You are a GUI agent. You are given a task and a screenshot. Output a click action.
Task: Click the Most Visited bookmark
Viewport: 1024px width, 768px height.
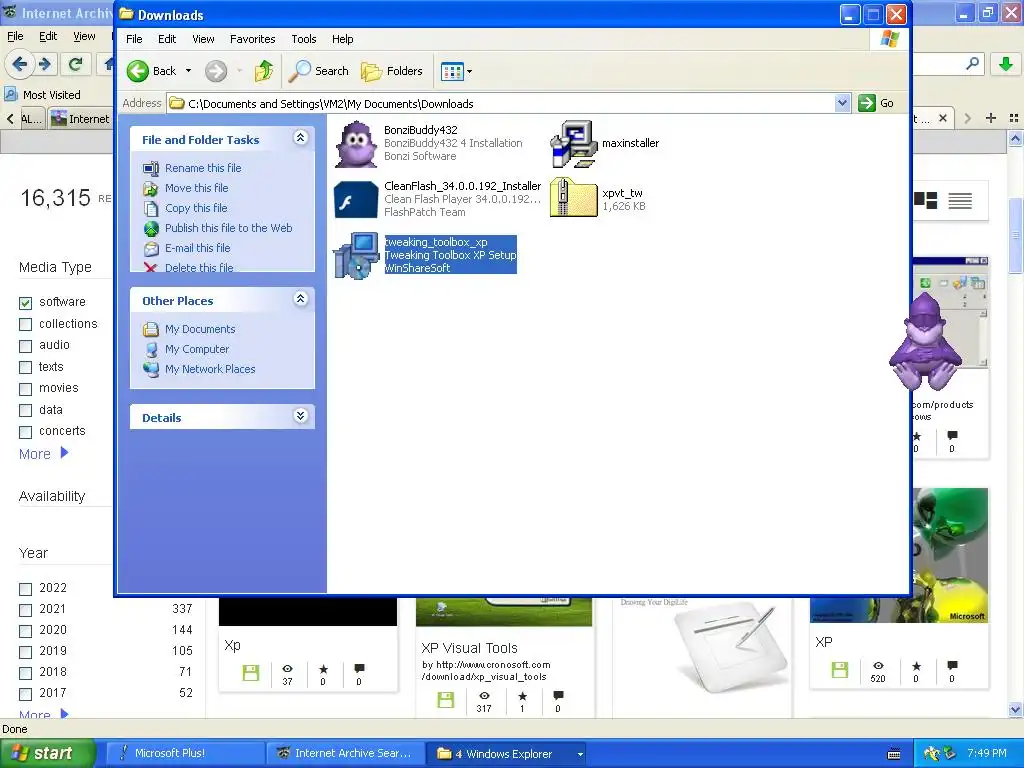click(42, 95)
